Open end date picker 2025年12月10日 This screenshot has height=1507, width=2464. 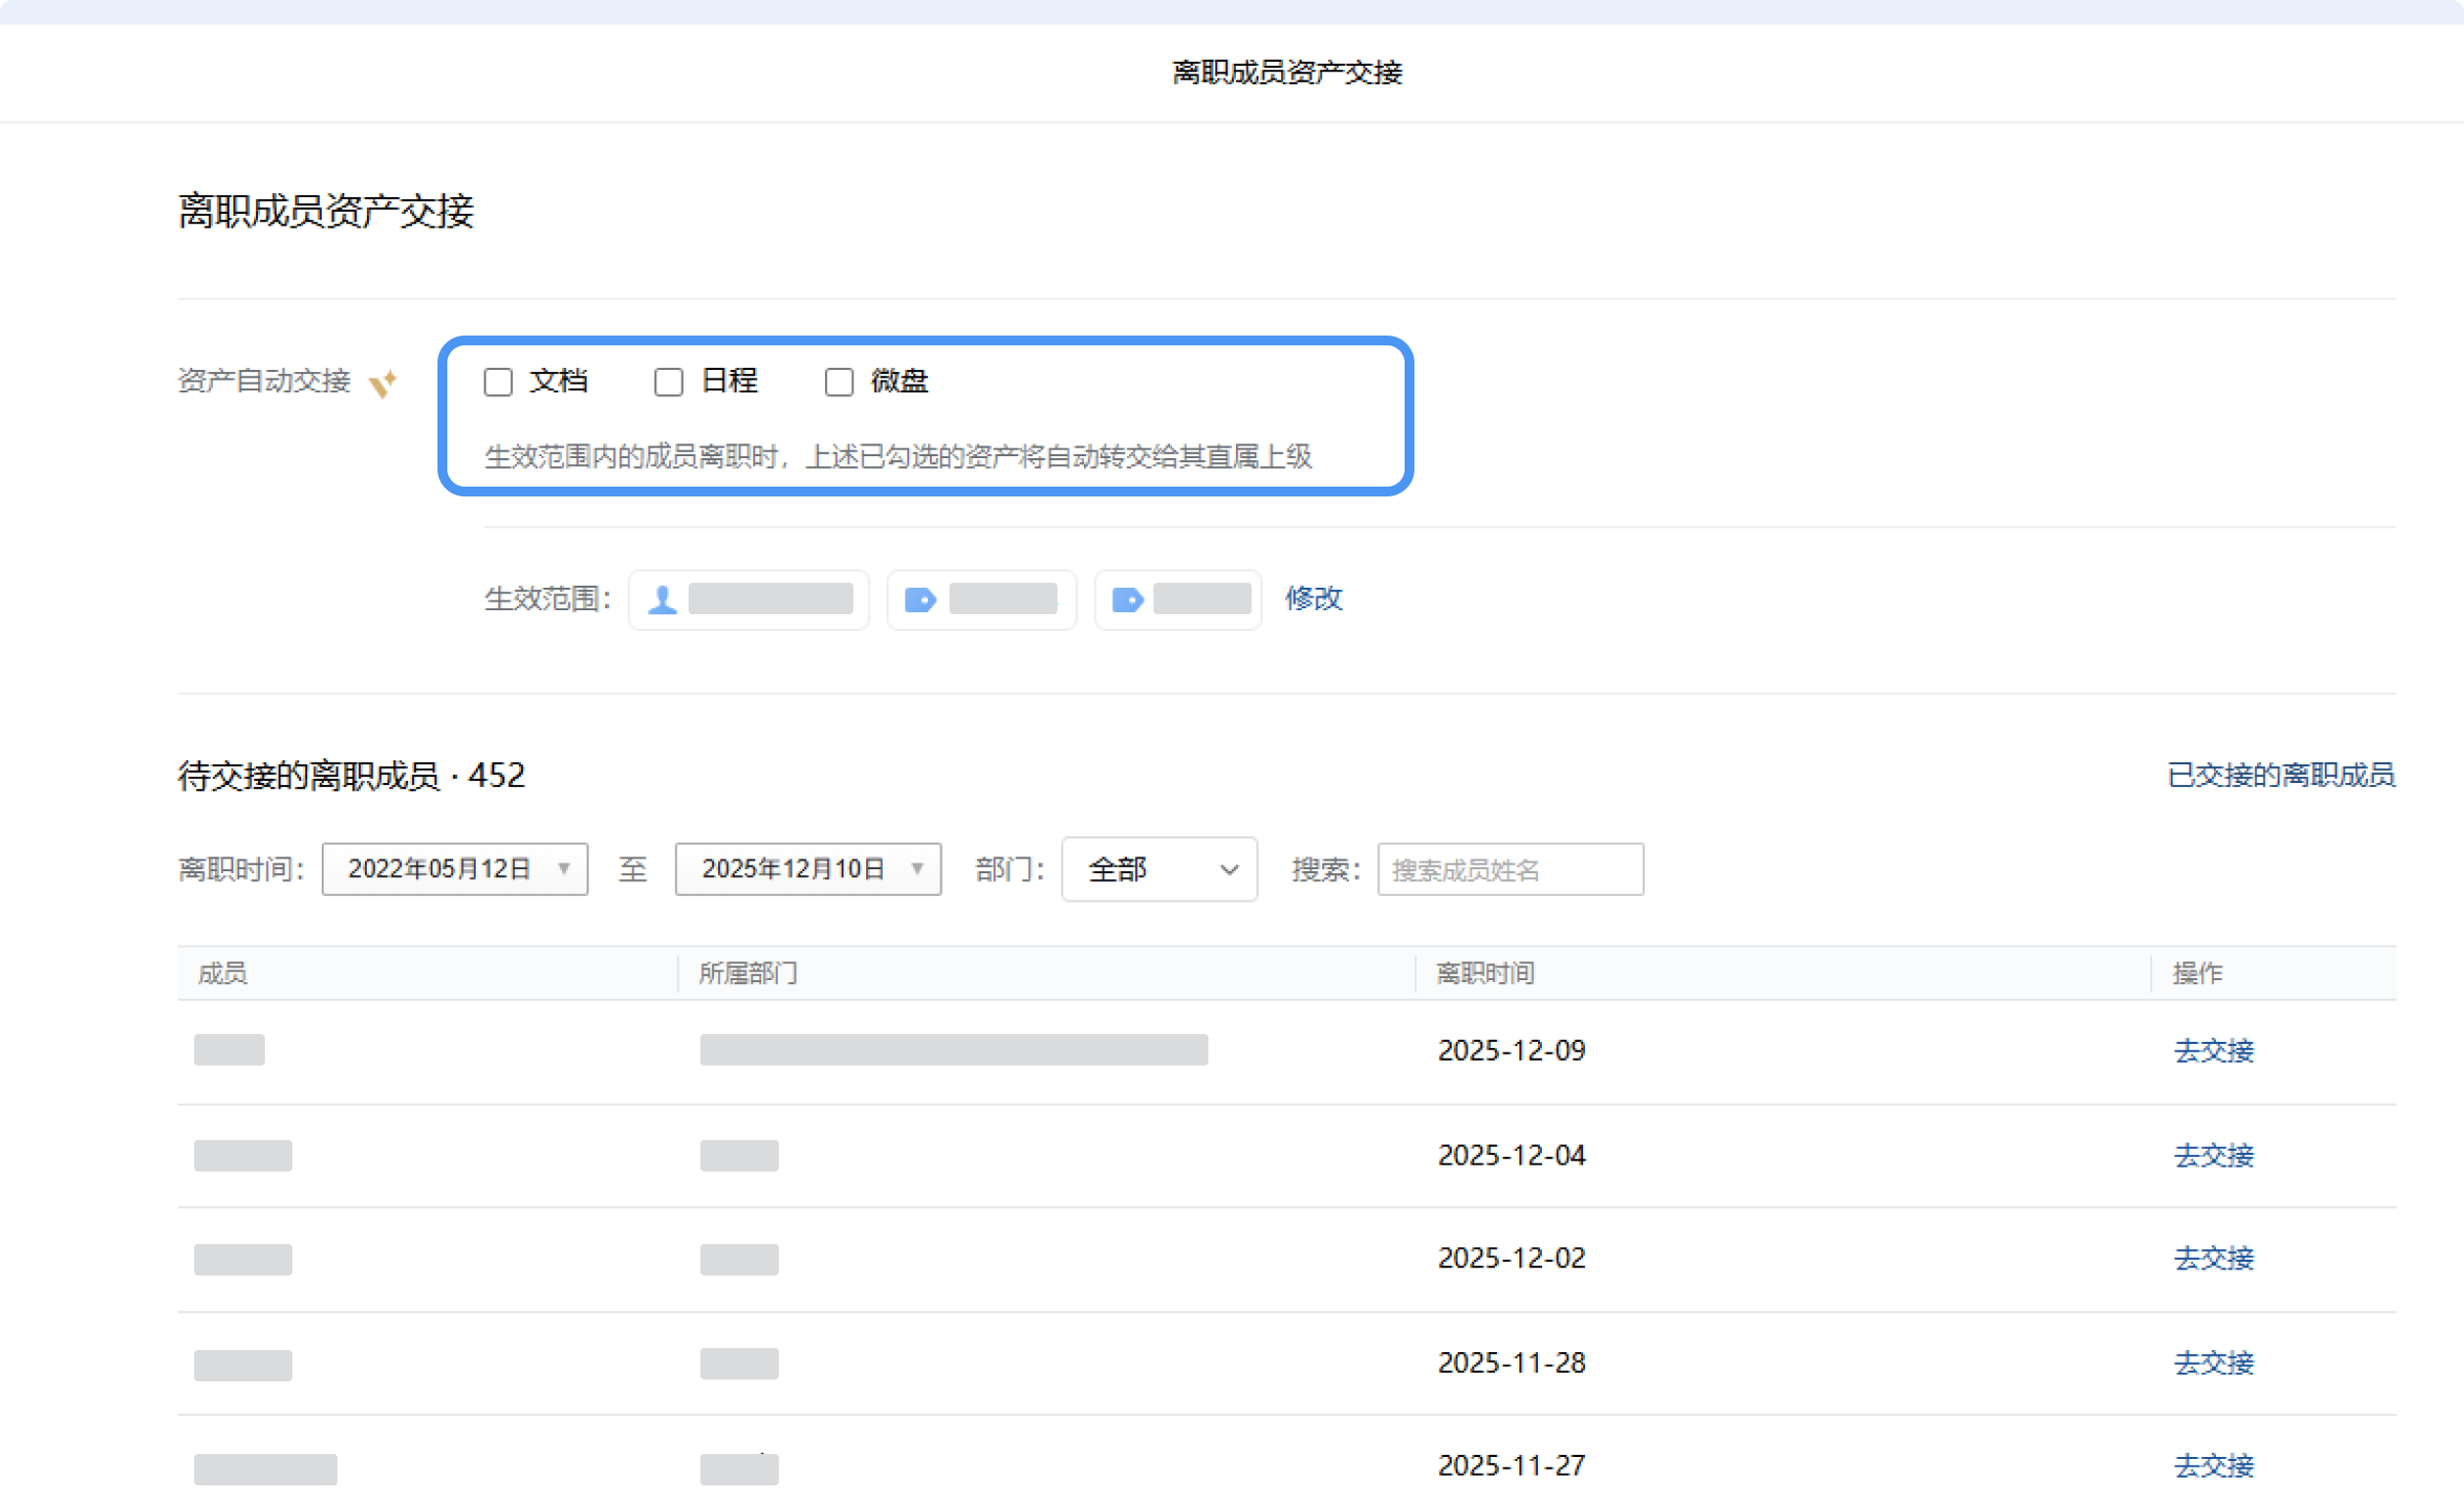coord(808,869)
